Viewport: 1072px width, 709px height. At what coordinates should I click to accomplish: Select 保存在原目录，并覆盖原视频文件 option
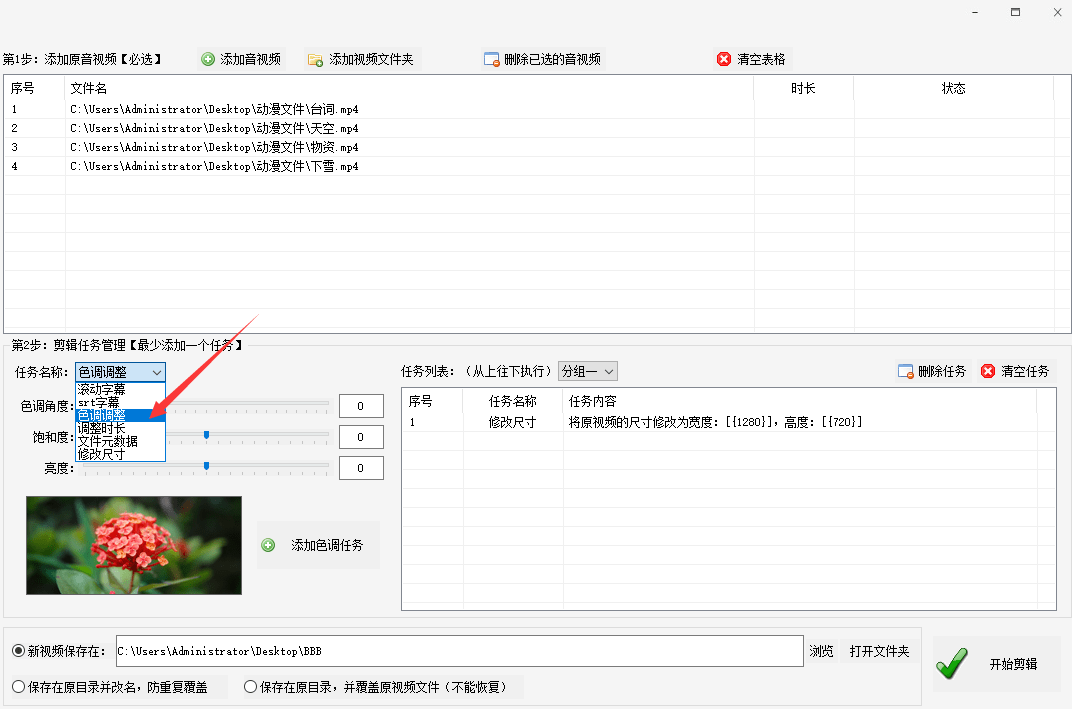click(x=250, y=686)
